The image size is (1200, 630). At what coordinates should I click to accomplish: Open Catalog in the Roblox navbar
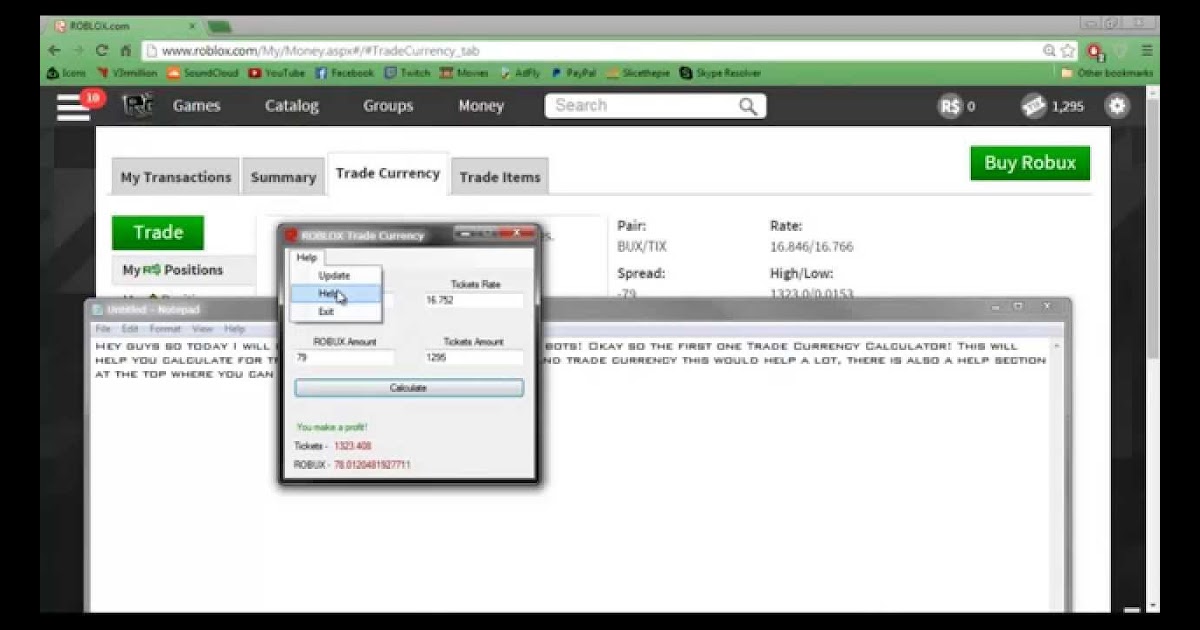click(292, 106)
